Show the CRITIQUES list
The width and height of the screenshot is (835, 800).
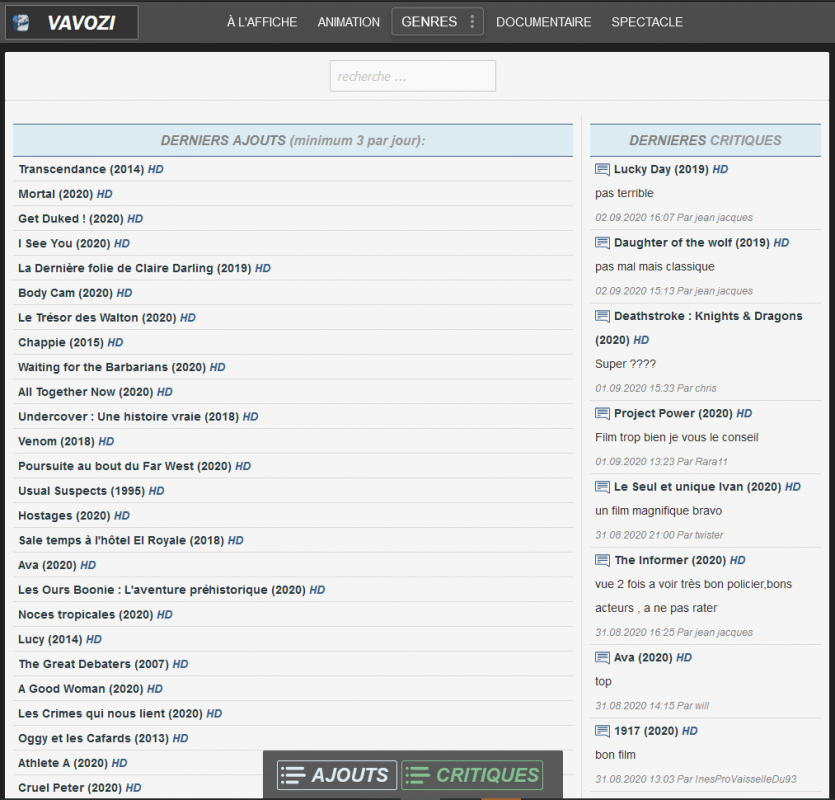pos(472,775)
